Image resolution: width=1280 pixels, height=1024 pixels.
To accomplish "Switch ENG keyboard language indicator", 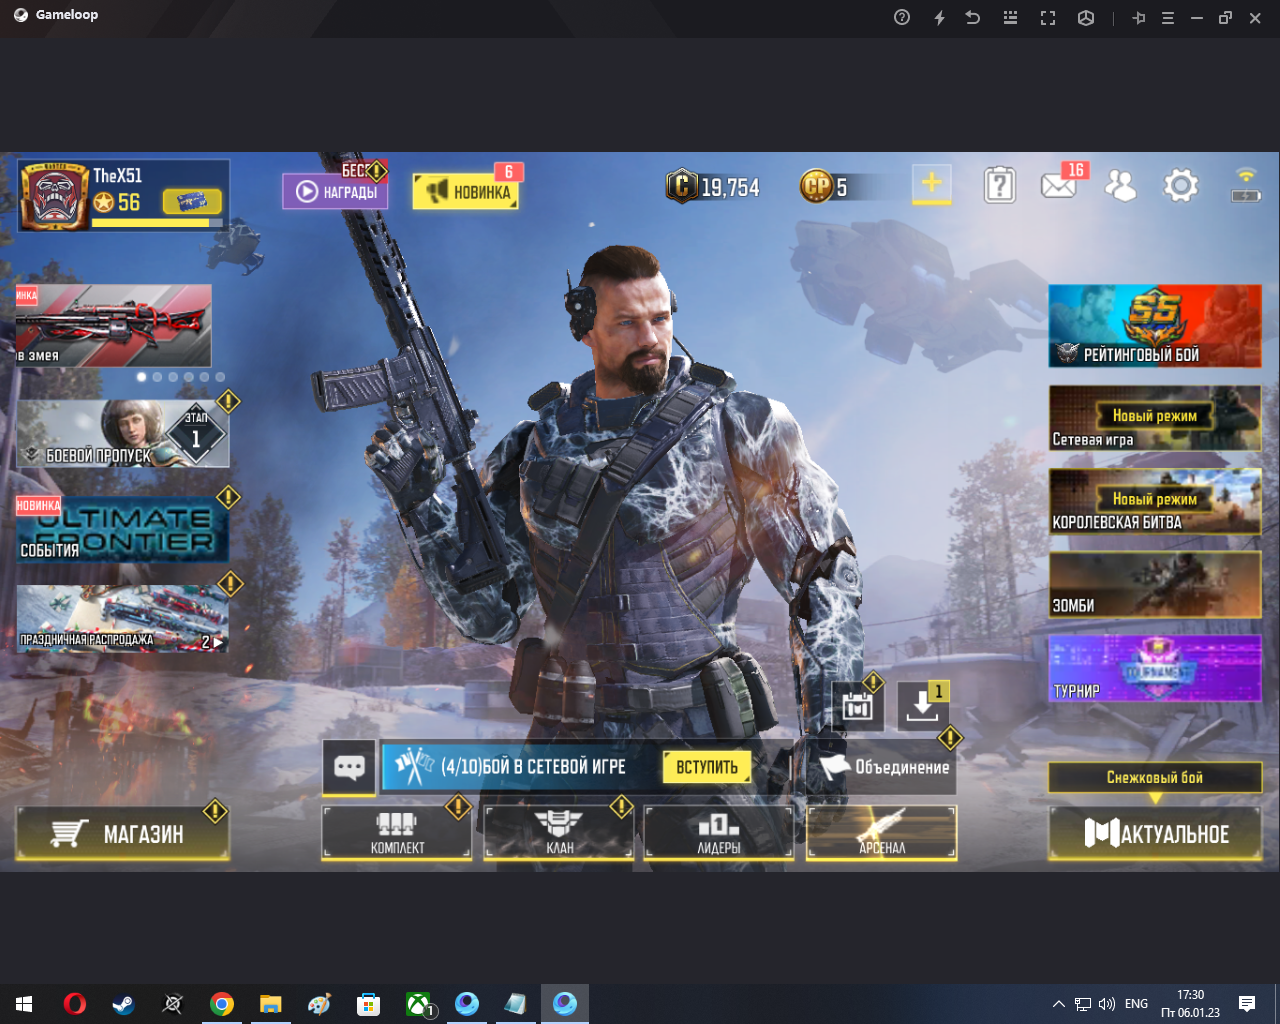I will [x=1136, y=1004].
